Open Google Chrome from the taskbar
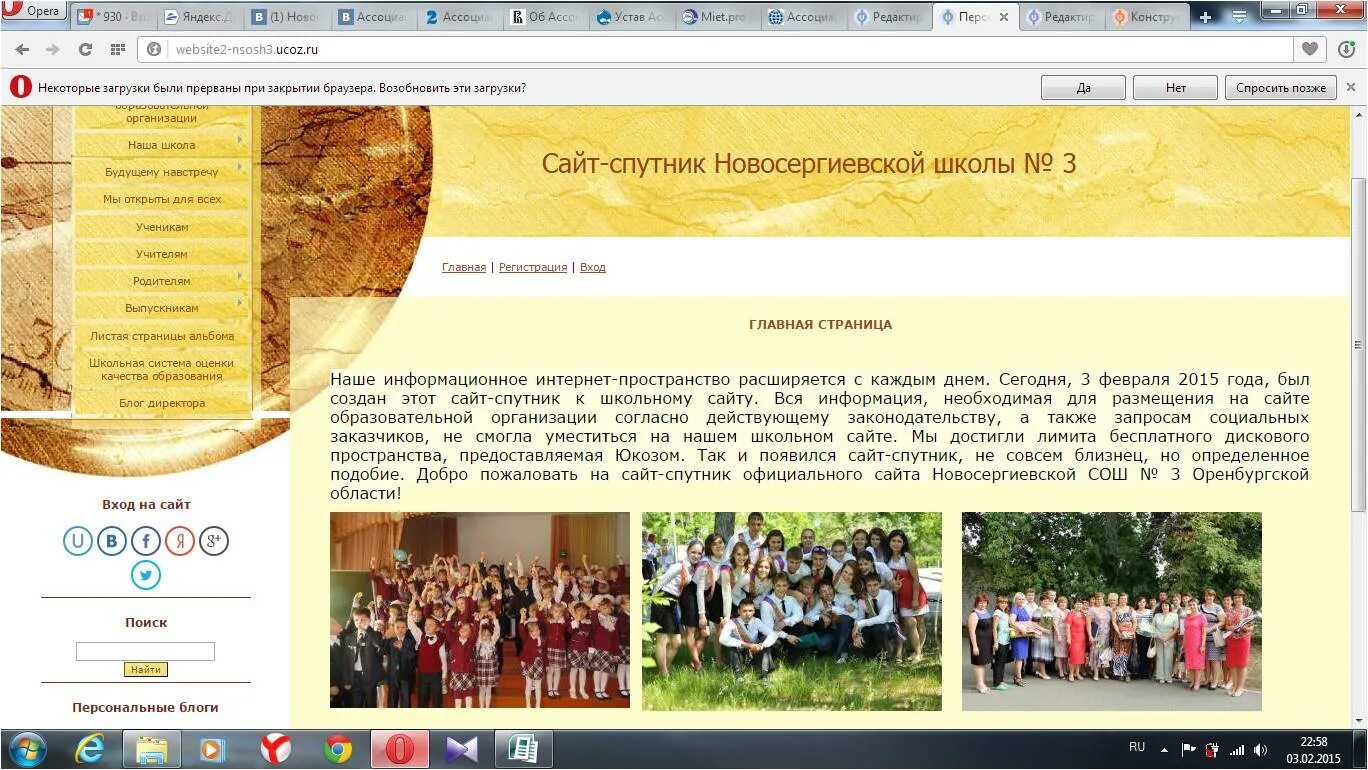Viewport: 1368px width, 770px height. coord(338,748)
